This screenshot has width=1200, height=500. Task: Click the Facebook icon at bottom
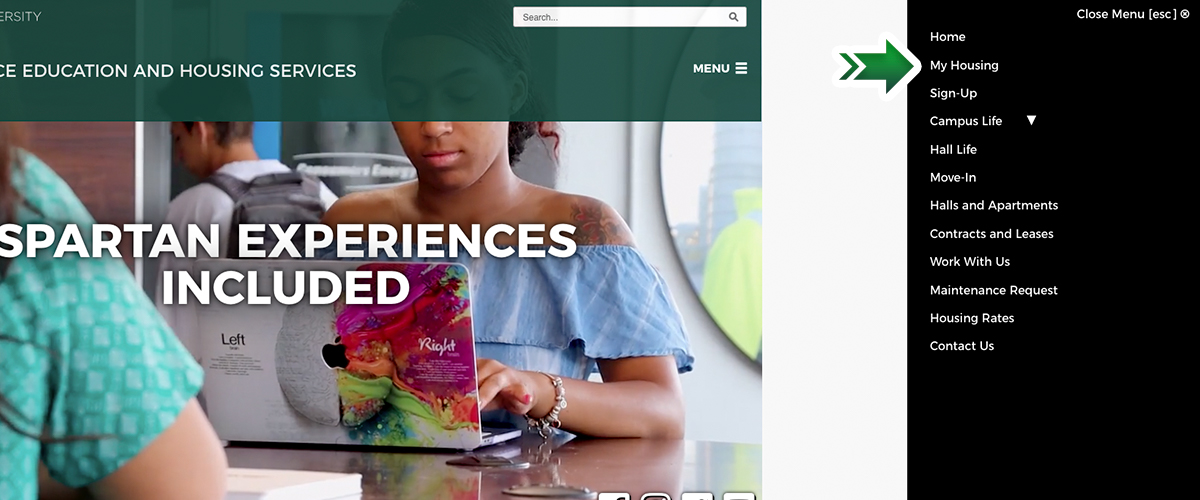614,496
